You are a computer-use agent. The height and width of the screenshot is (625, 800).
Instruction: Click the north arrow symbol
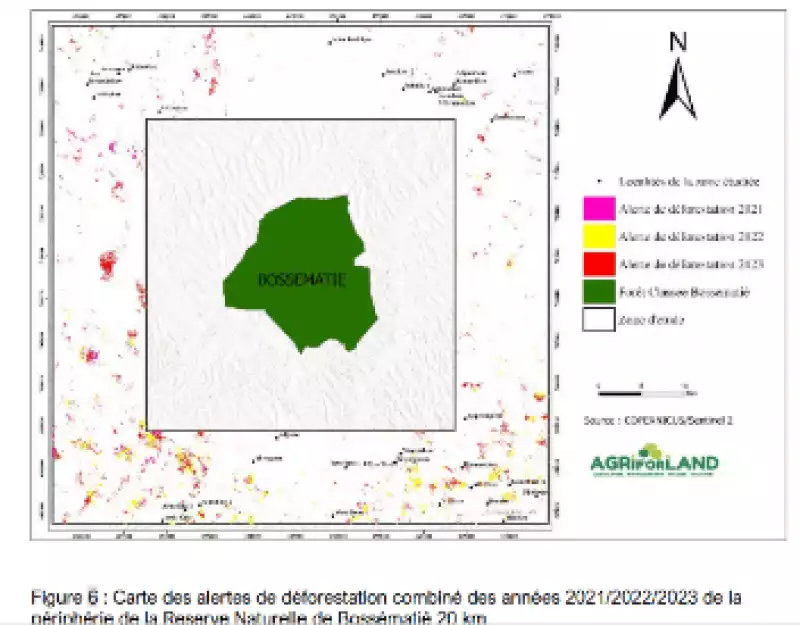pos(678,89)
